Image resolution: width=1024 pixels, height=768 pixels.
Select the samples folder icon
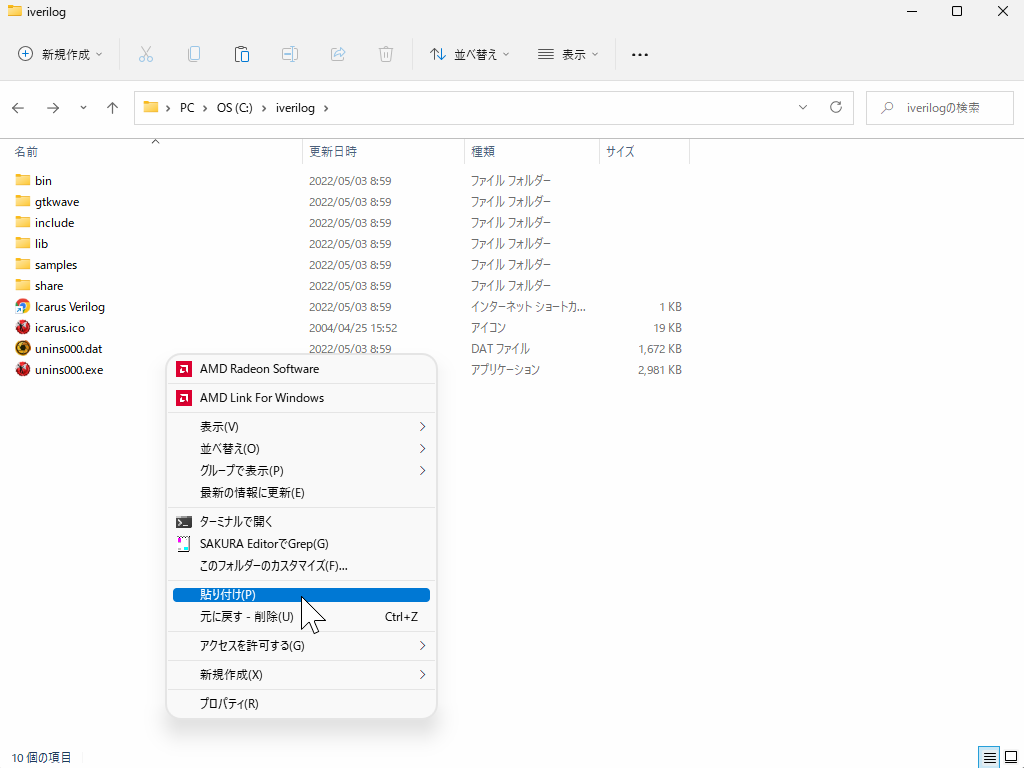pos(23,264)
